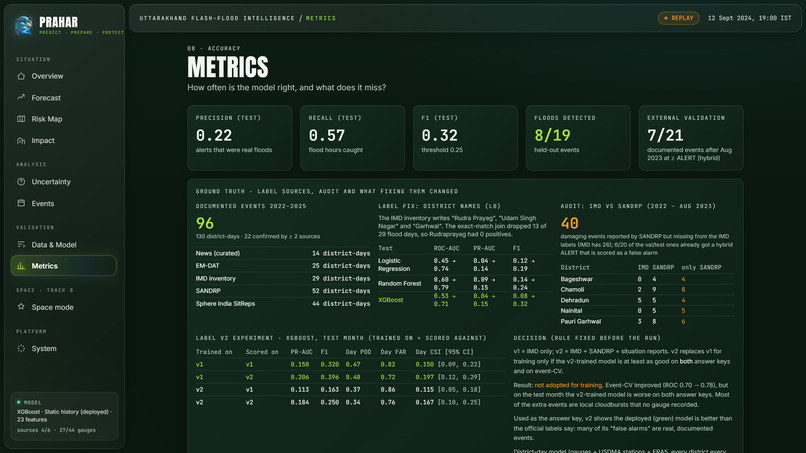Image resolution: width=806 pixels, height=453 pixels.
Task: Click the EM-DAT source row
Action: (283, 266)
